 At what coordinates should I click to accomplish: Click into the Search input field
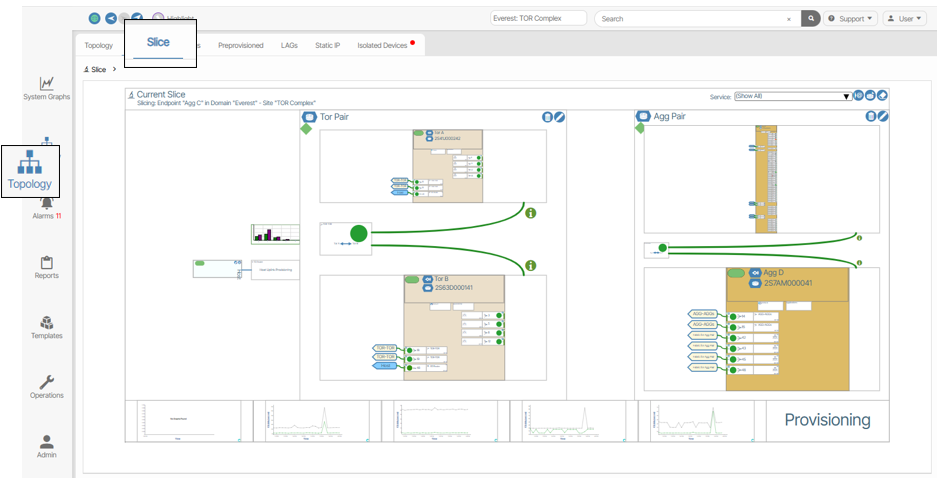[x=690, y=18]
